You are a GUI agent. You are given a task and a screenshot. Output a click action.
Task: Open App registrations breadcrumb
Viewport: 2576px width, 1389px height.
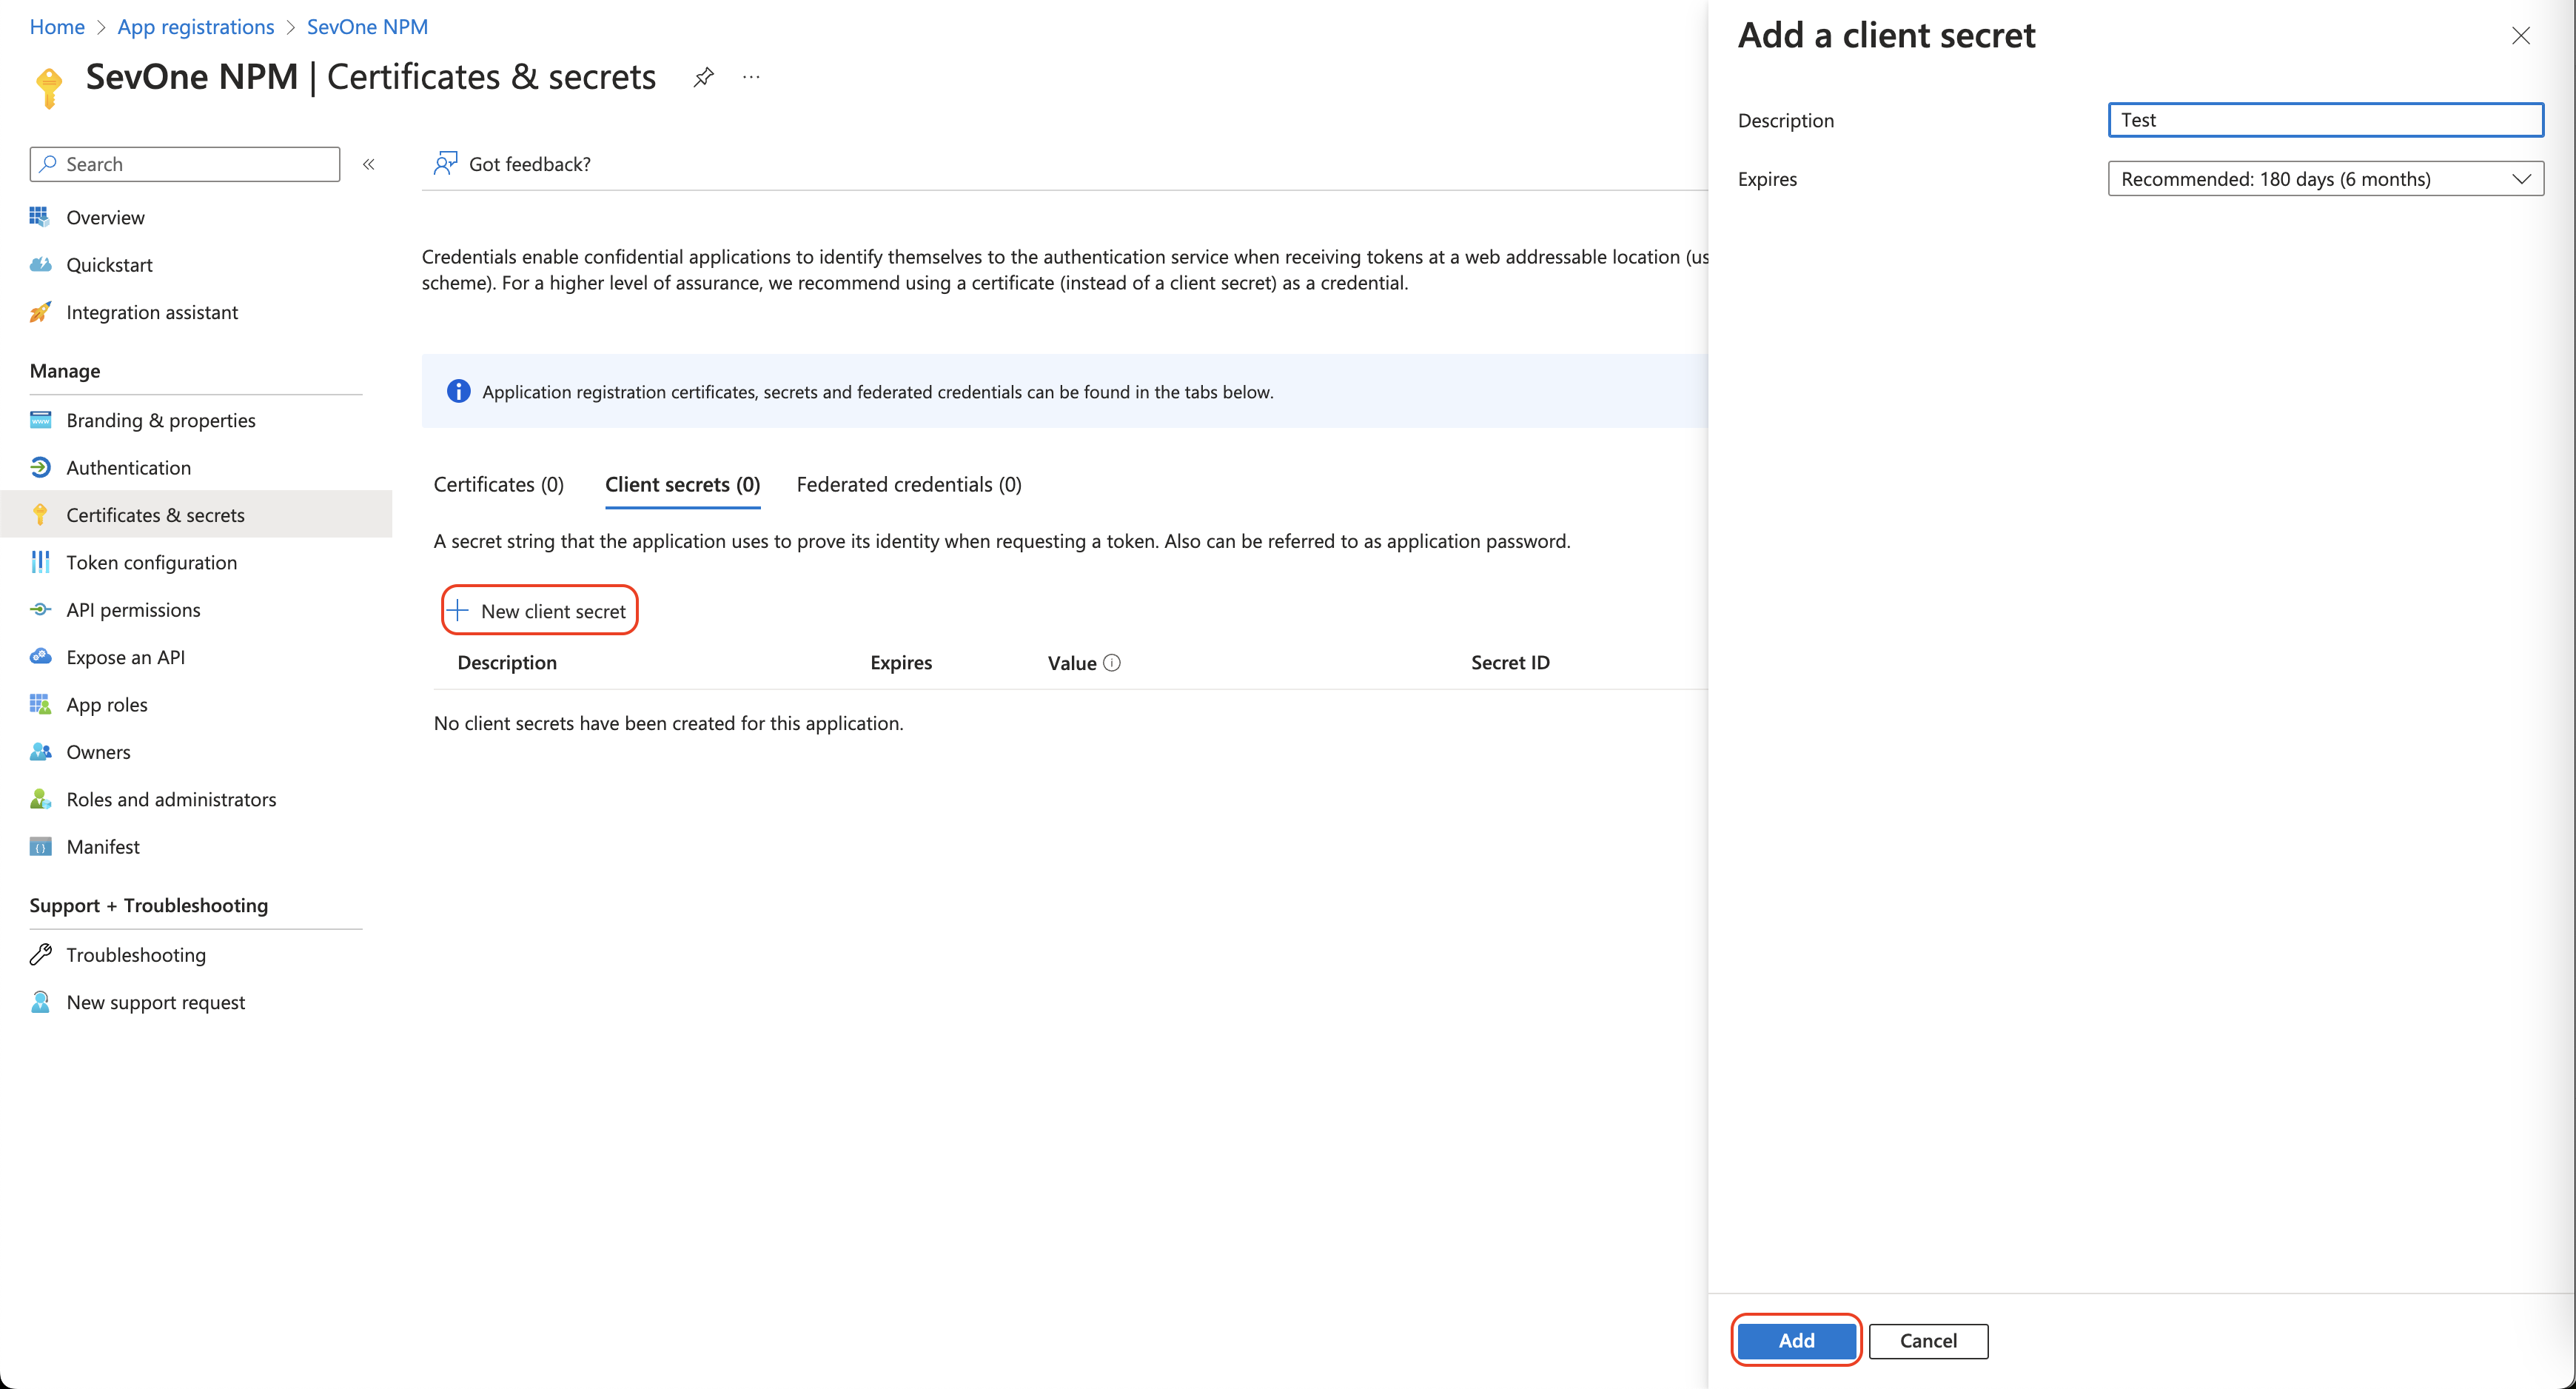pos(196,27)
